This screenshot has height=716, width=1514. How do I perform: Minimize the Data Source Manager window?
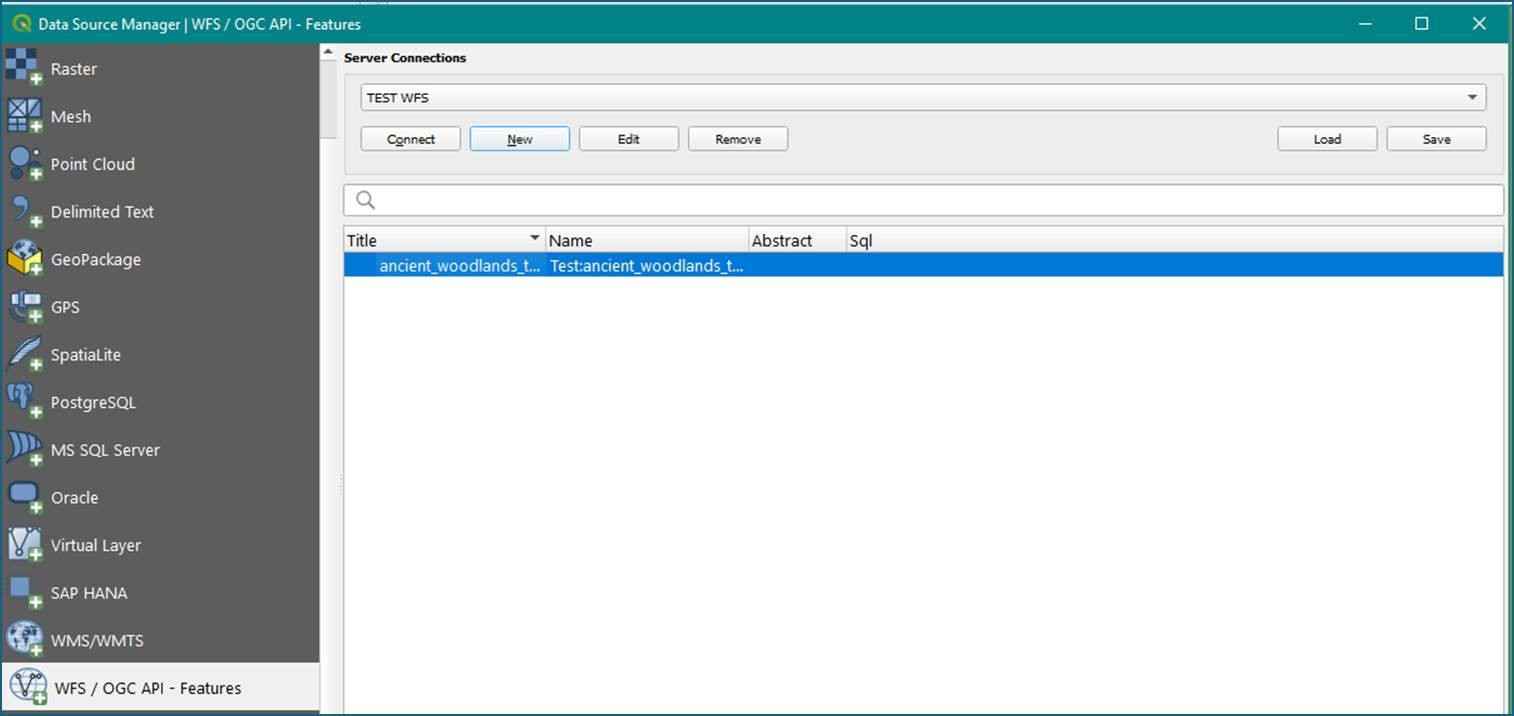click(x=1364, y=23)
